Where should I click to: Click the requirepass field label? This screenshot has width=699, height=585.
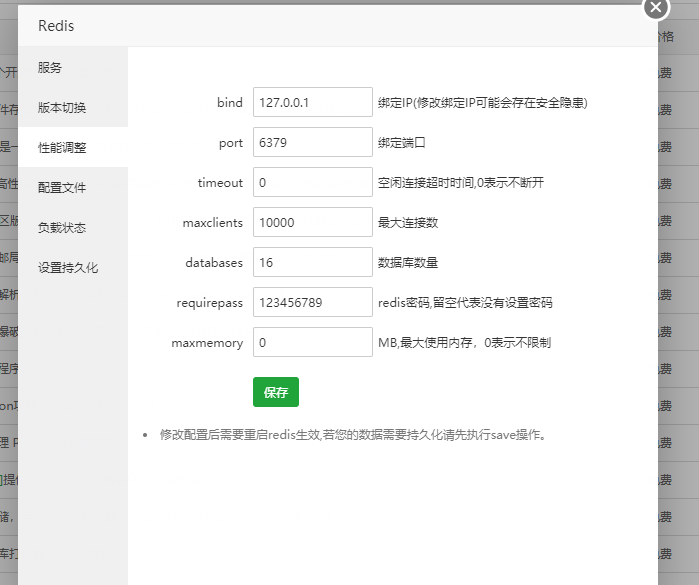click(x=210, y=303)
